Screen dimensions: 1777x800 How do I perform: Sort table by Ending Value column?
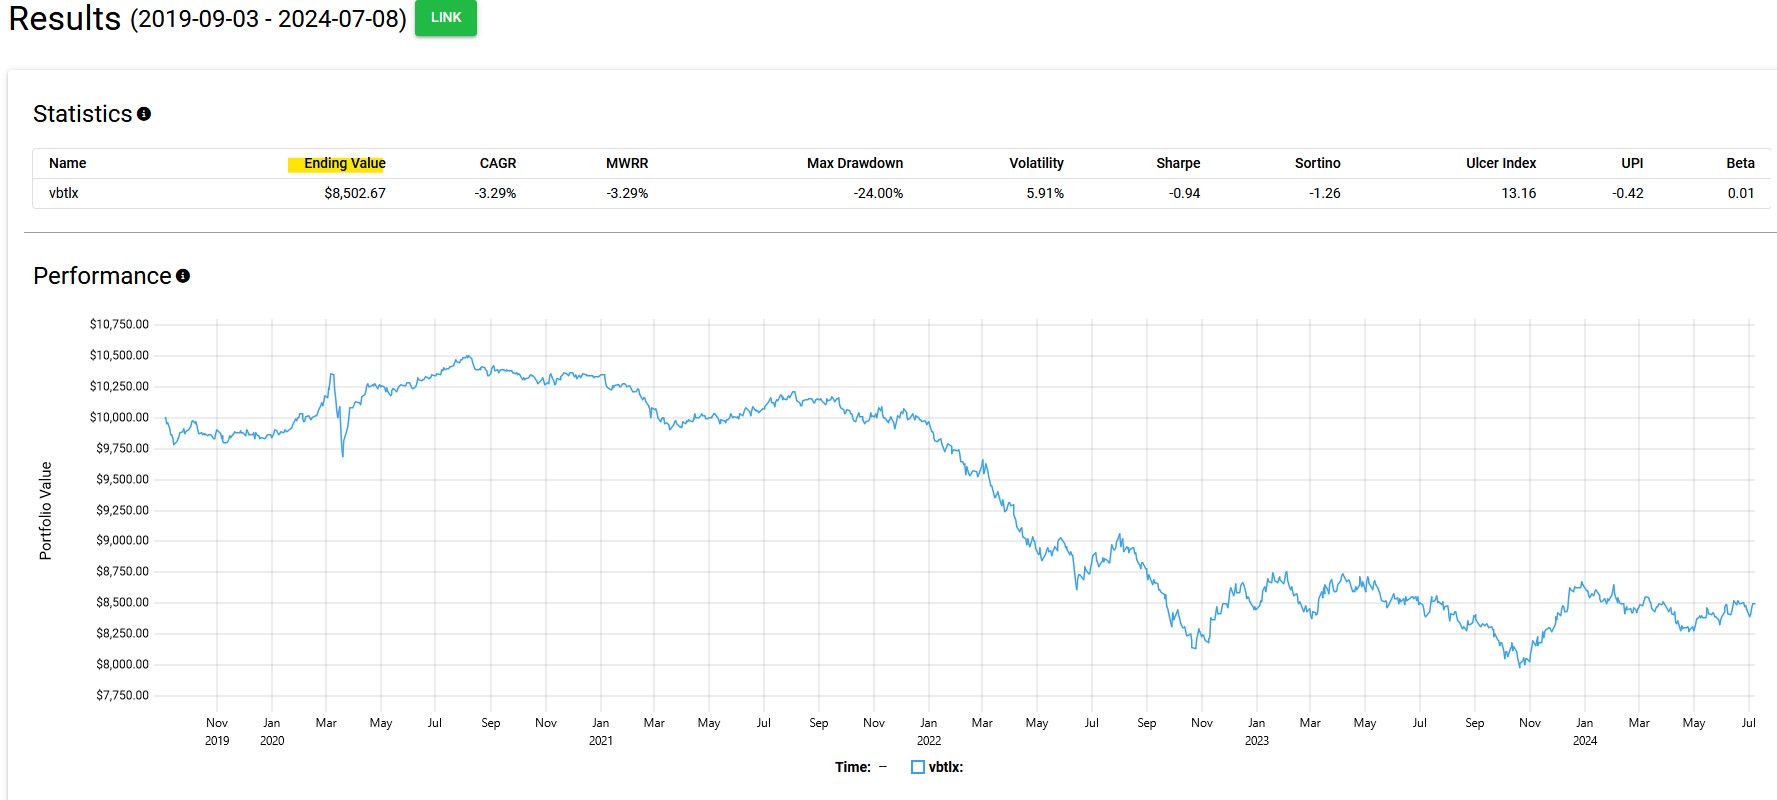pos(344,163)
